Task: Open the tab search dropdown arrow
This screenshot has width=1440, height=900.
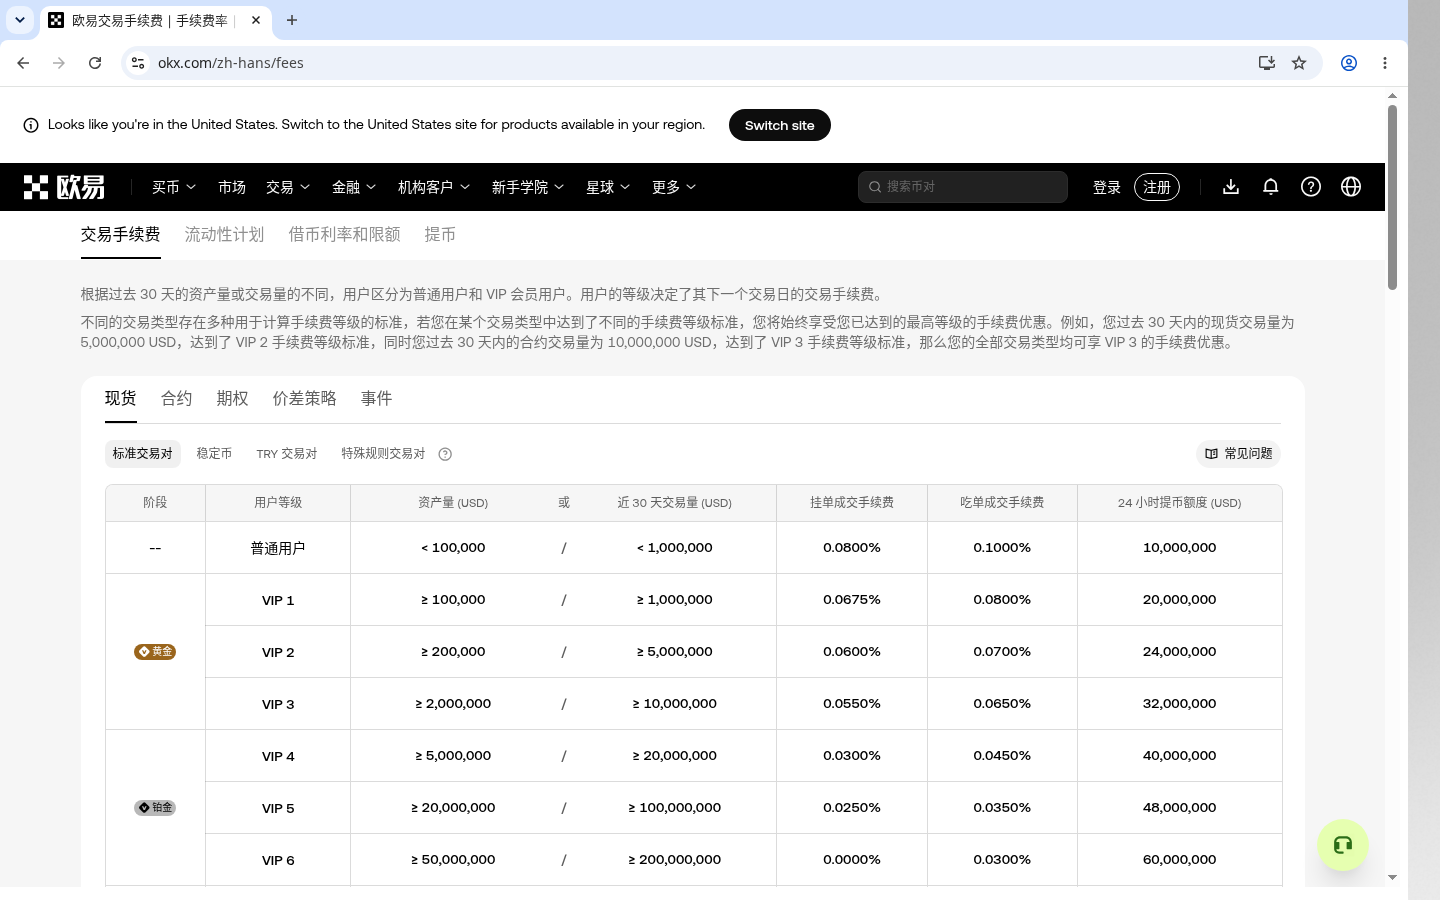Action: tap(20, 20)
